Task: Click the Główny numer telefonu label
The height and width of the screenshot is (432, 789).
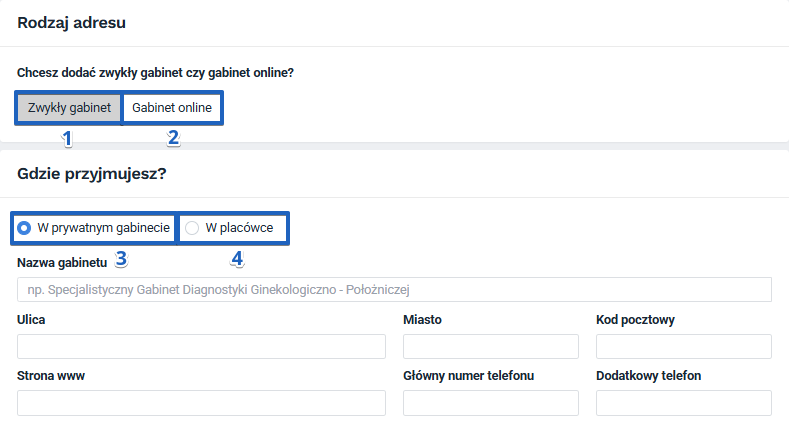Action: tap(468, 376)
